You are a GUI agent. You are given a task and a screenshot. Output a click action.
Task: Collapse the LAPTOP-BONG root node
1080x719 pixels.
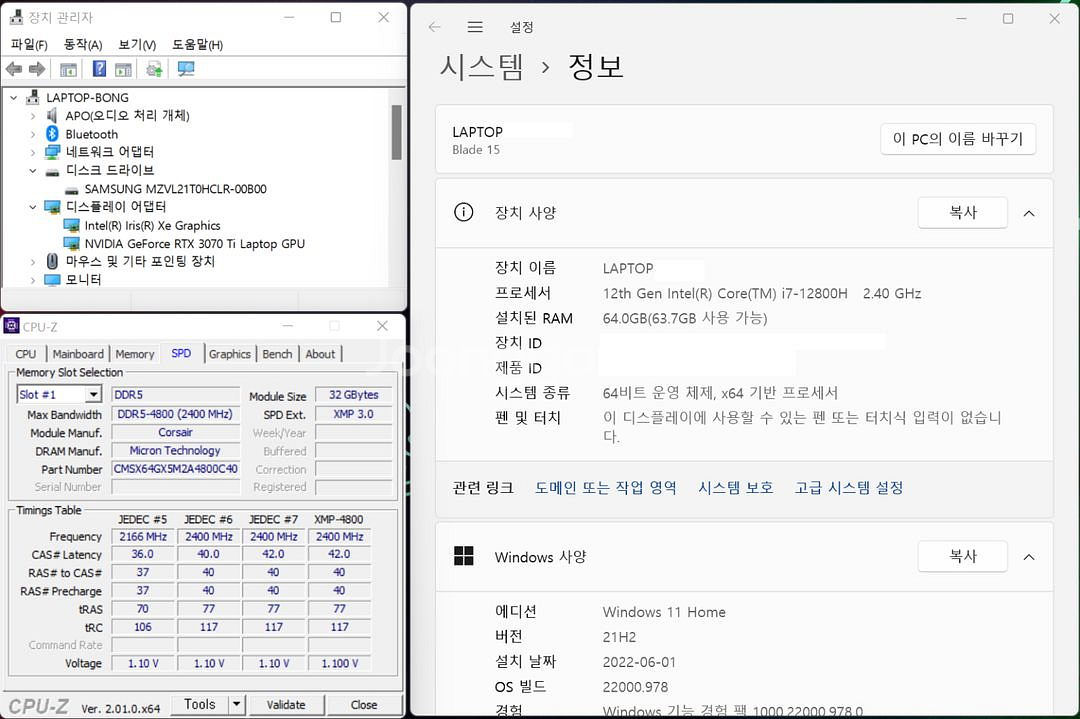tap(14, 98)
